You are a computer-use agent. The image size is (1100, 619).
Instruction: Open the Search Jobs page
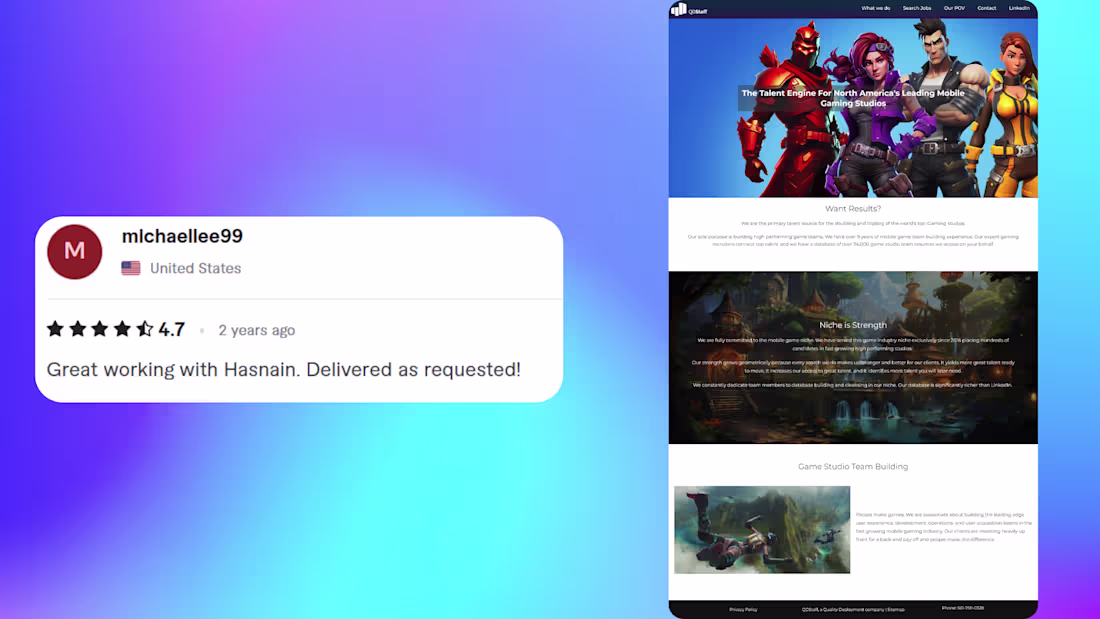click(x=917, y=8)
